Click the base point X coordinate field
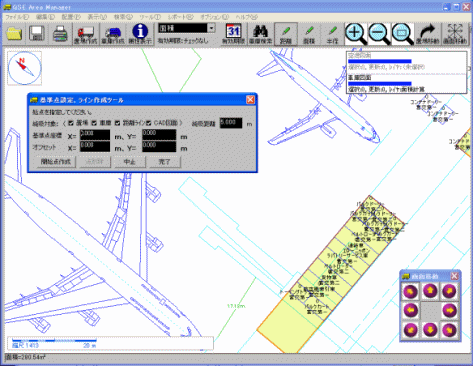 tap(95, 135)
